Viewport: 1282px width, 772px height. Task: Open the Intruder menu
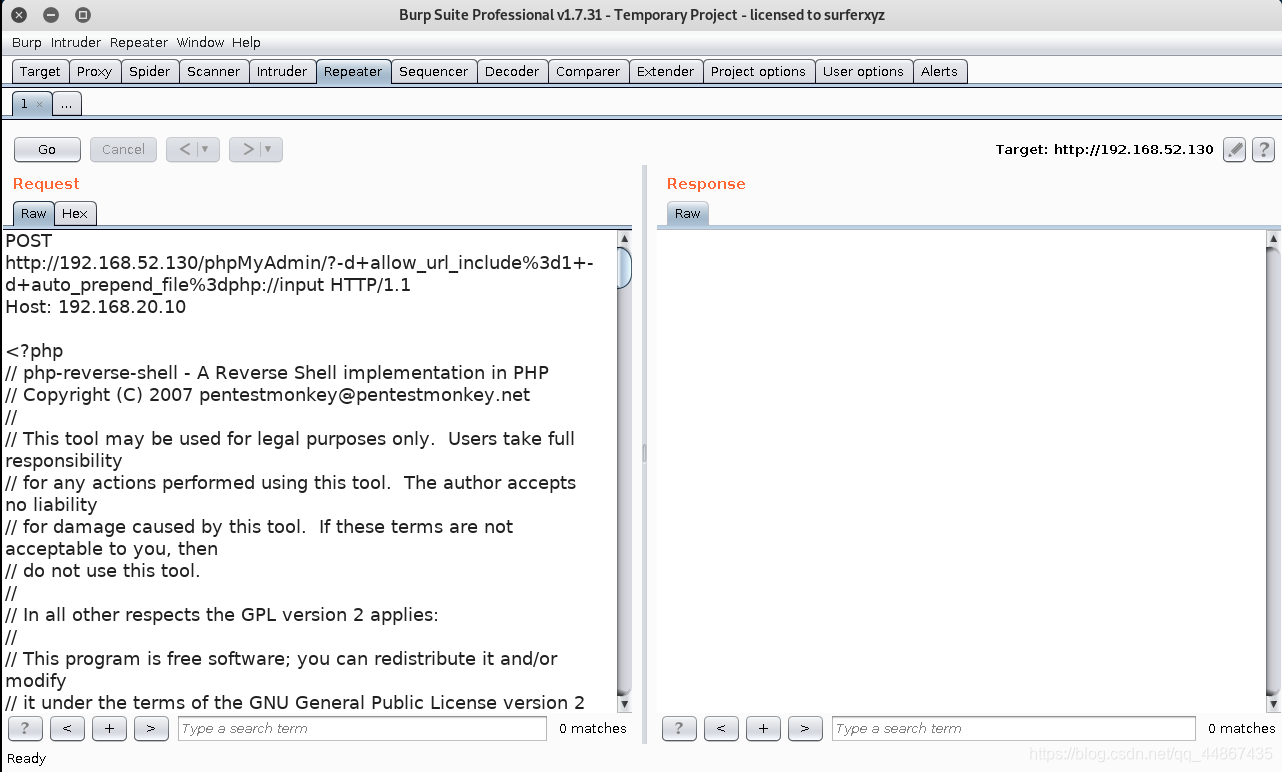point(76,42)
